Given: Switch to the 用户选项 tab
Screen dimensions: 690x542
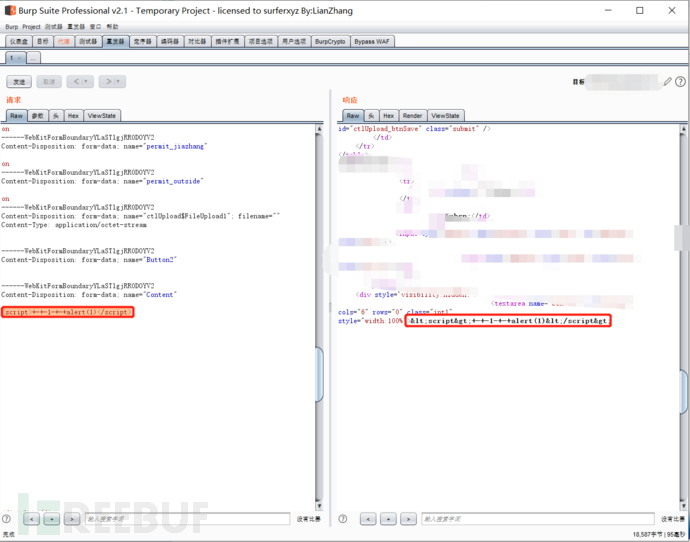Looking at the screenshot, I should click(294, 41).
